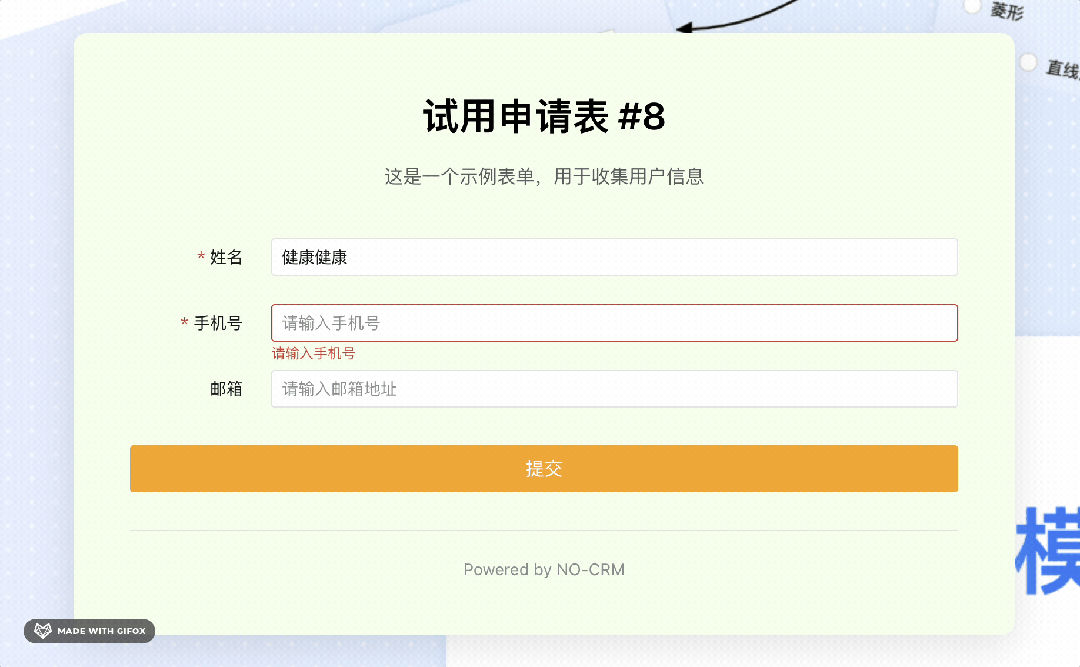Image resolution: width=1080 pixels, height=667 pixels.
Task: Click the 姓名 input containing 健康健康
Action: pyautogui.click(x=614, y=257)
